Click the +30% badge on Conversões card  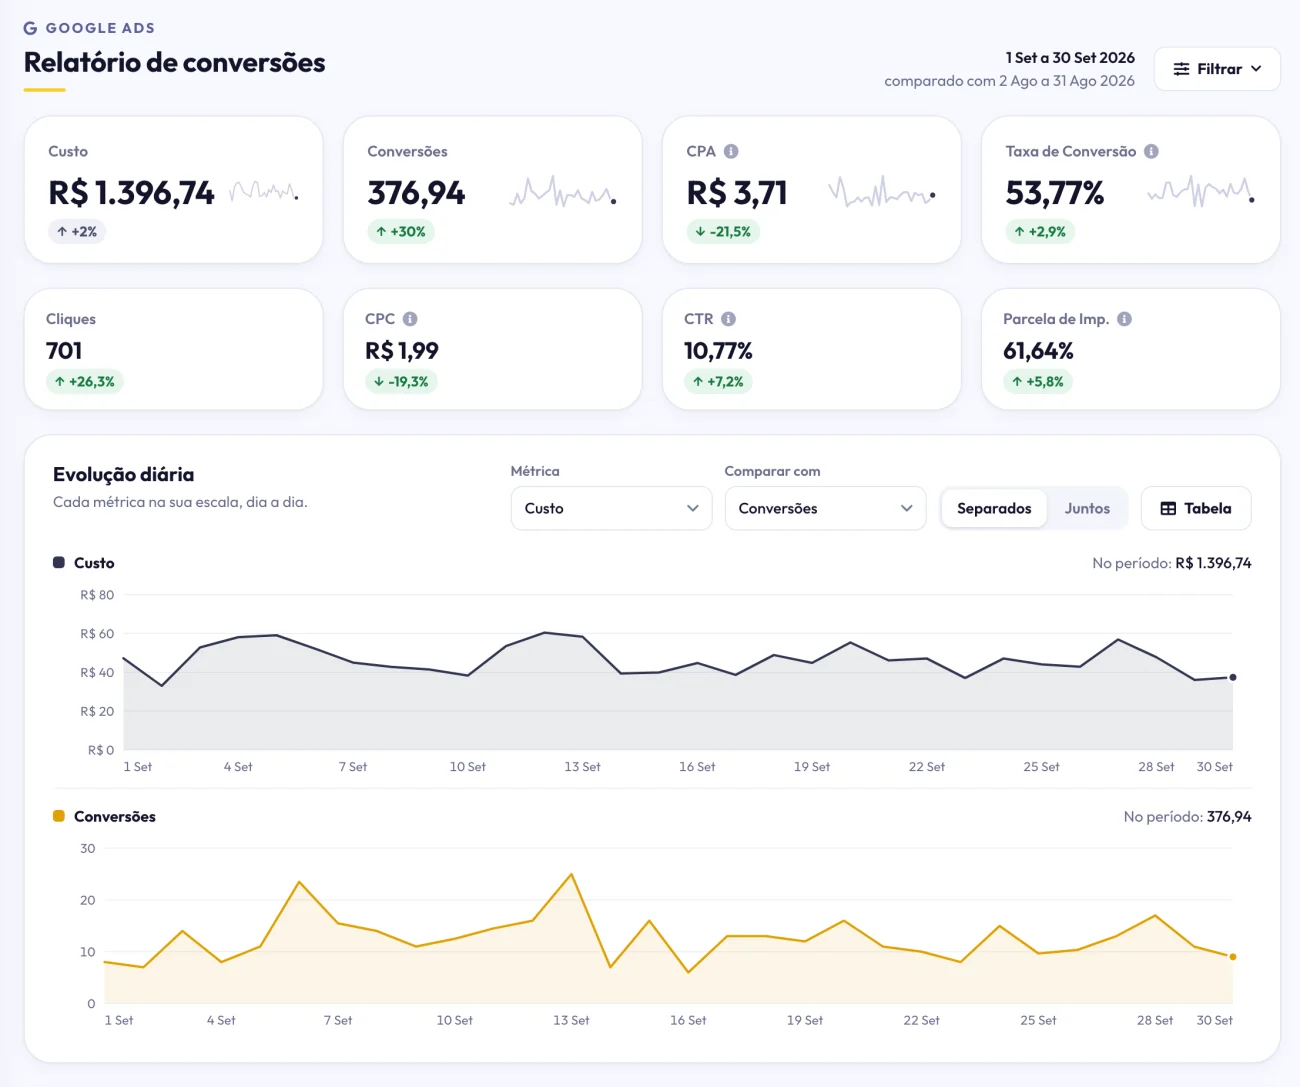click(x=401, y=231)
